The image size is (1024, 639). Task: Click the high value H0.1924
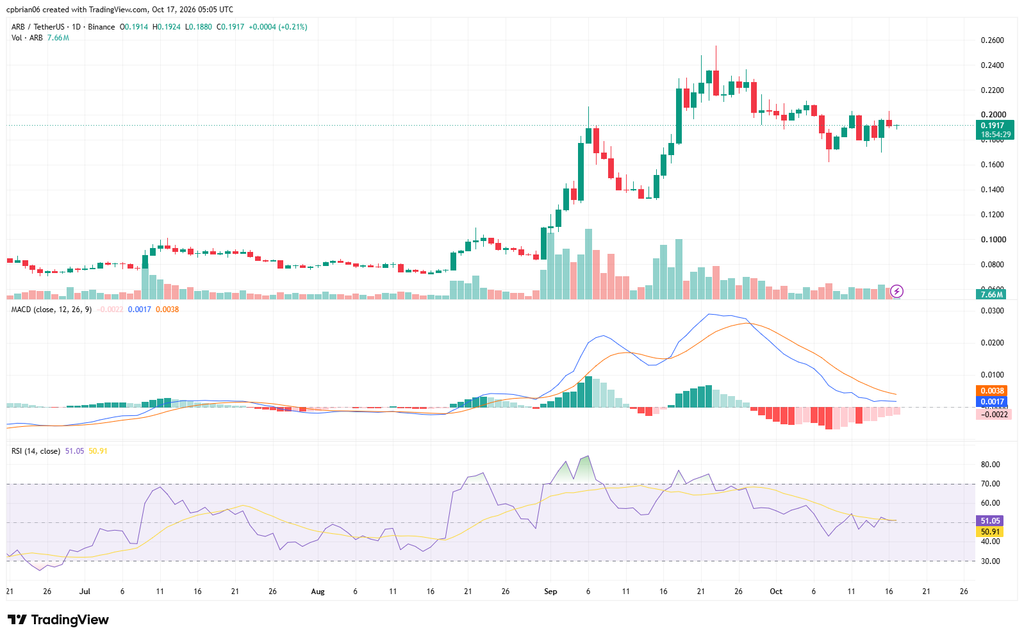[166, 27]
